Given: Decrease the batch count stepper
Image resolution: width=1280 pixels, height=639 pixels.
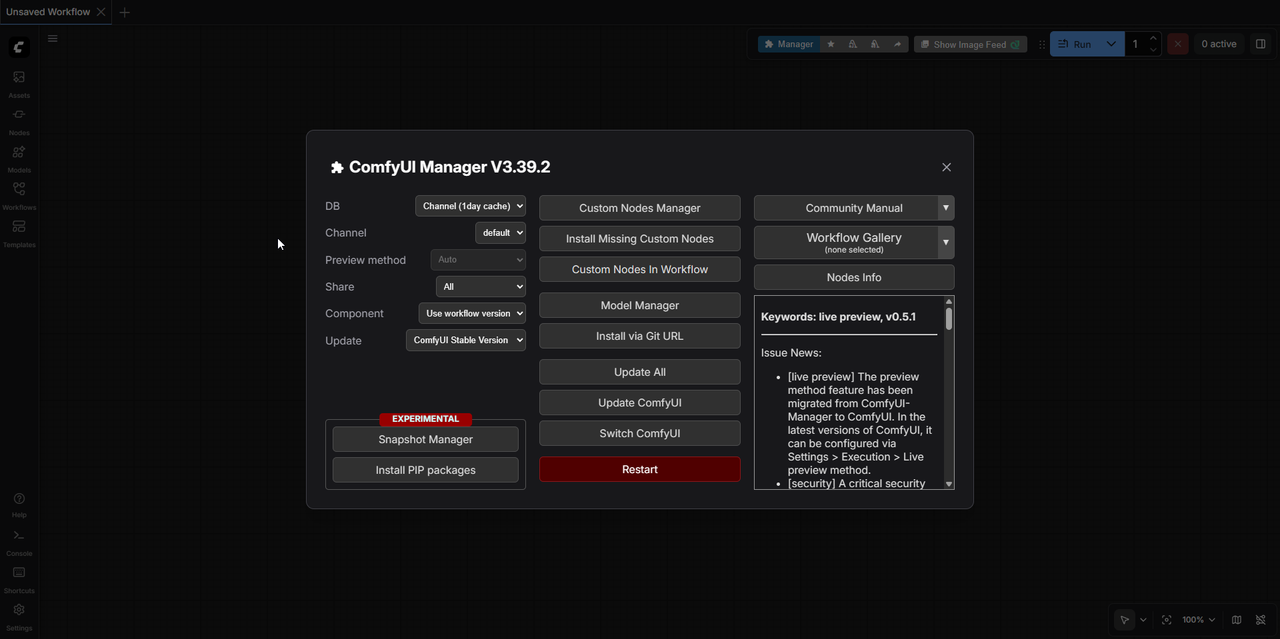Looking at the screenshot, I should [1153, 50].
